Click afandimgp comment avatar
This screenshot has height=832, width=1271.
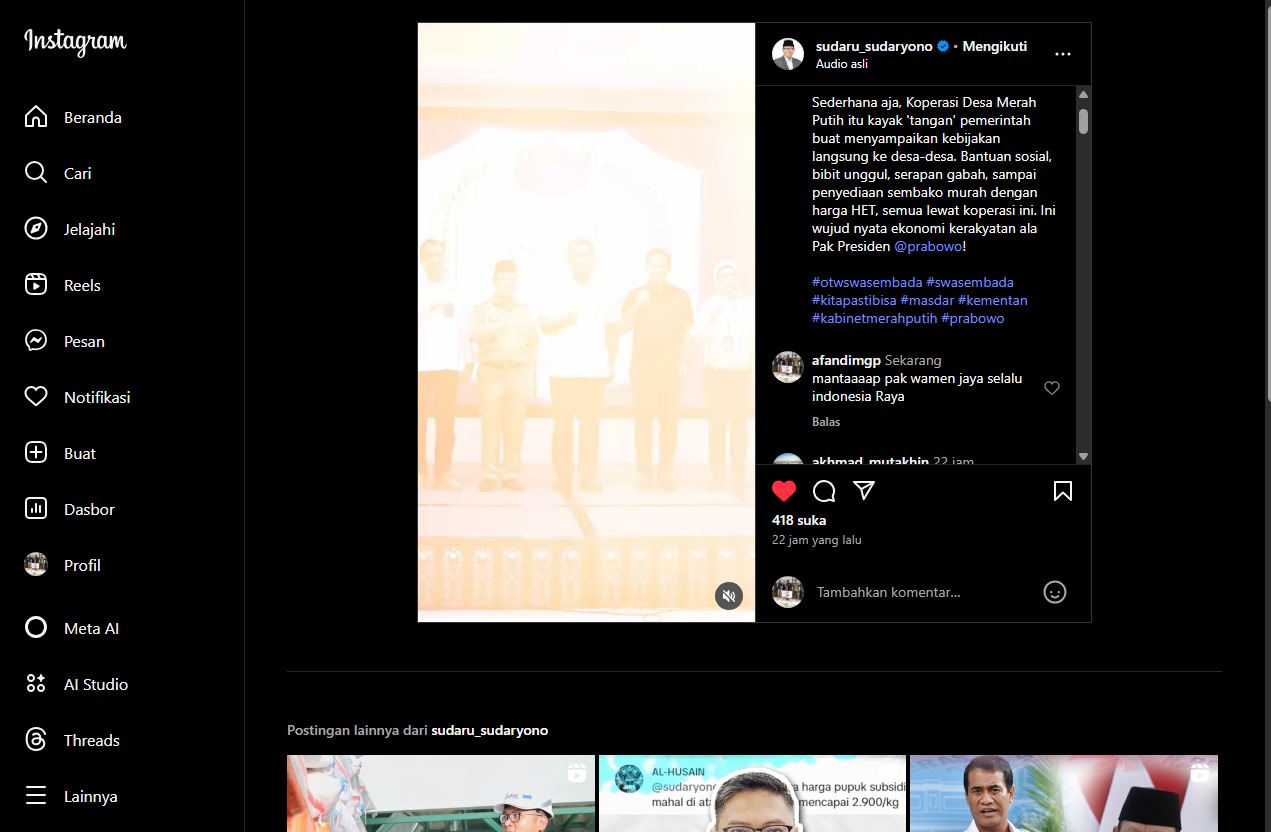pos(788,367)
